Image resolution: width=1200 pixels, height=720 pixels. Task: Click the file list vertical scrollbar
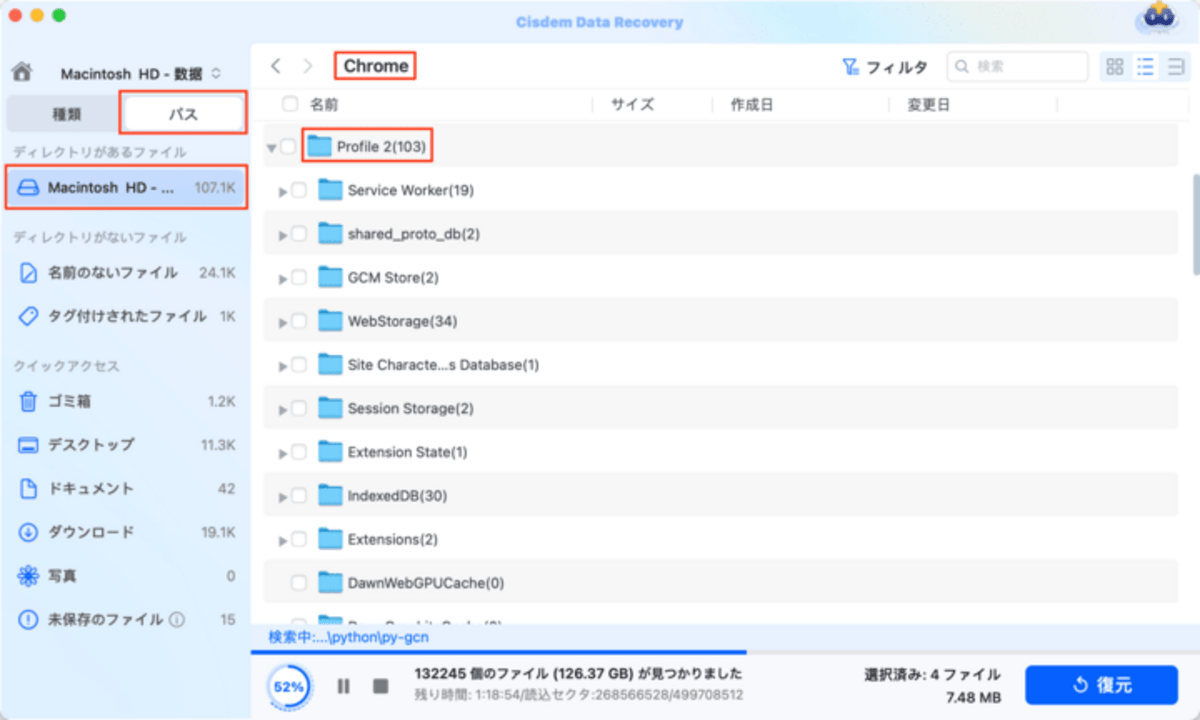(1194, 225)
